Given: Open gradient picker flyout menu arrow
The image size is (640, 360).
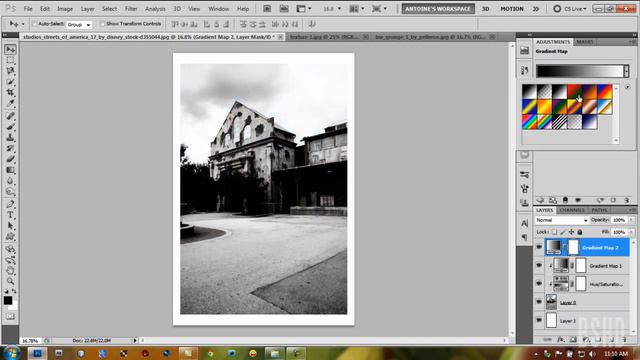Looking at the screenshot, I should pos(627,87).
